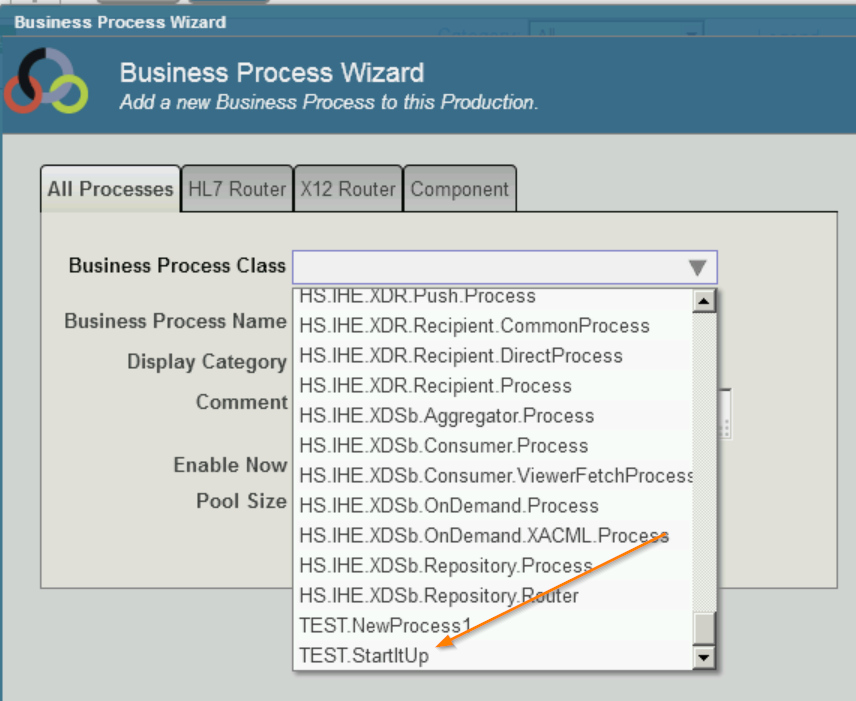Open the HL7 Router tab
Viewport: 856px width, 701px height.
pyautogui.click(x=237, y=189)
